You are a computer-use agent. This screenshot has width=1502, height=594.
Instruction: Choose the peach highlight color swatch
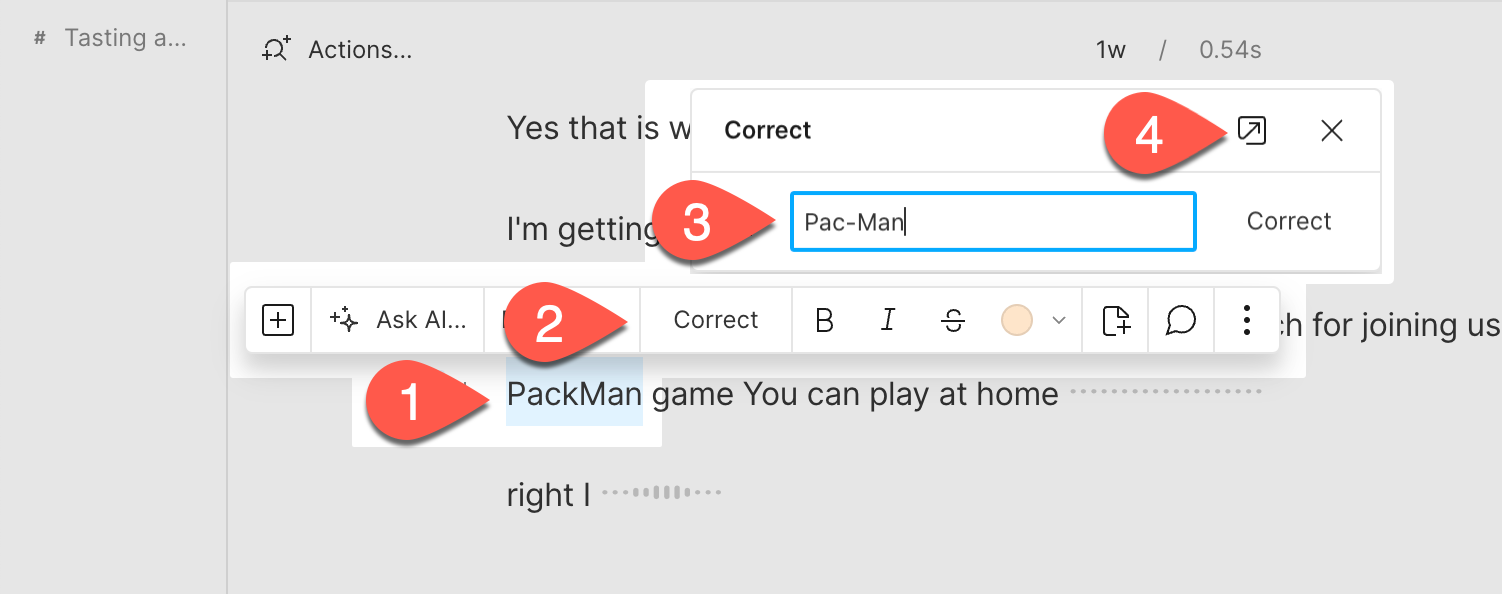click(x=1017, y=320)
